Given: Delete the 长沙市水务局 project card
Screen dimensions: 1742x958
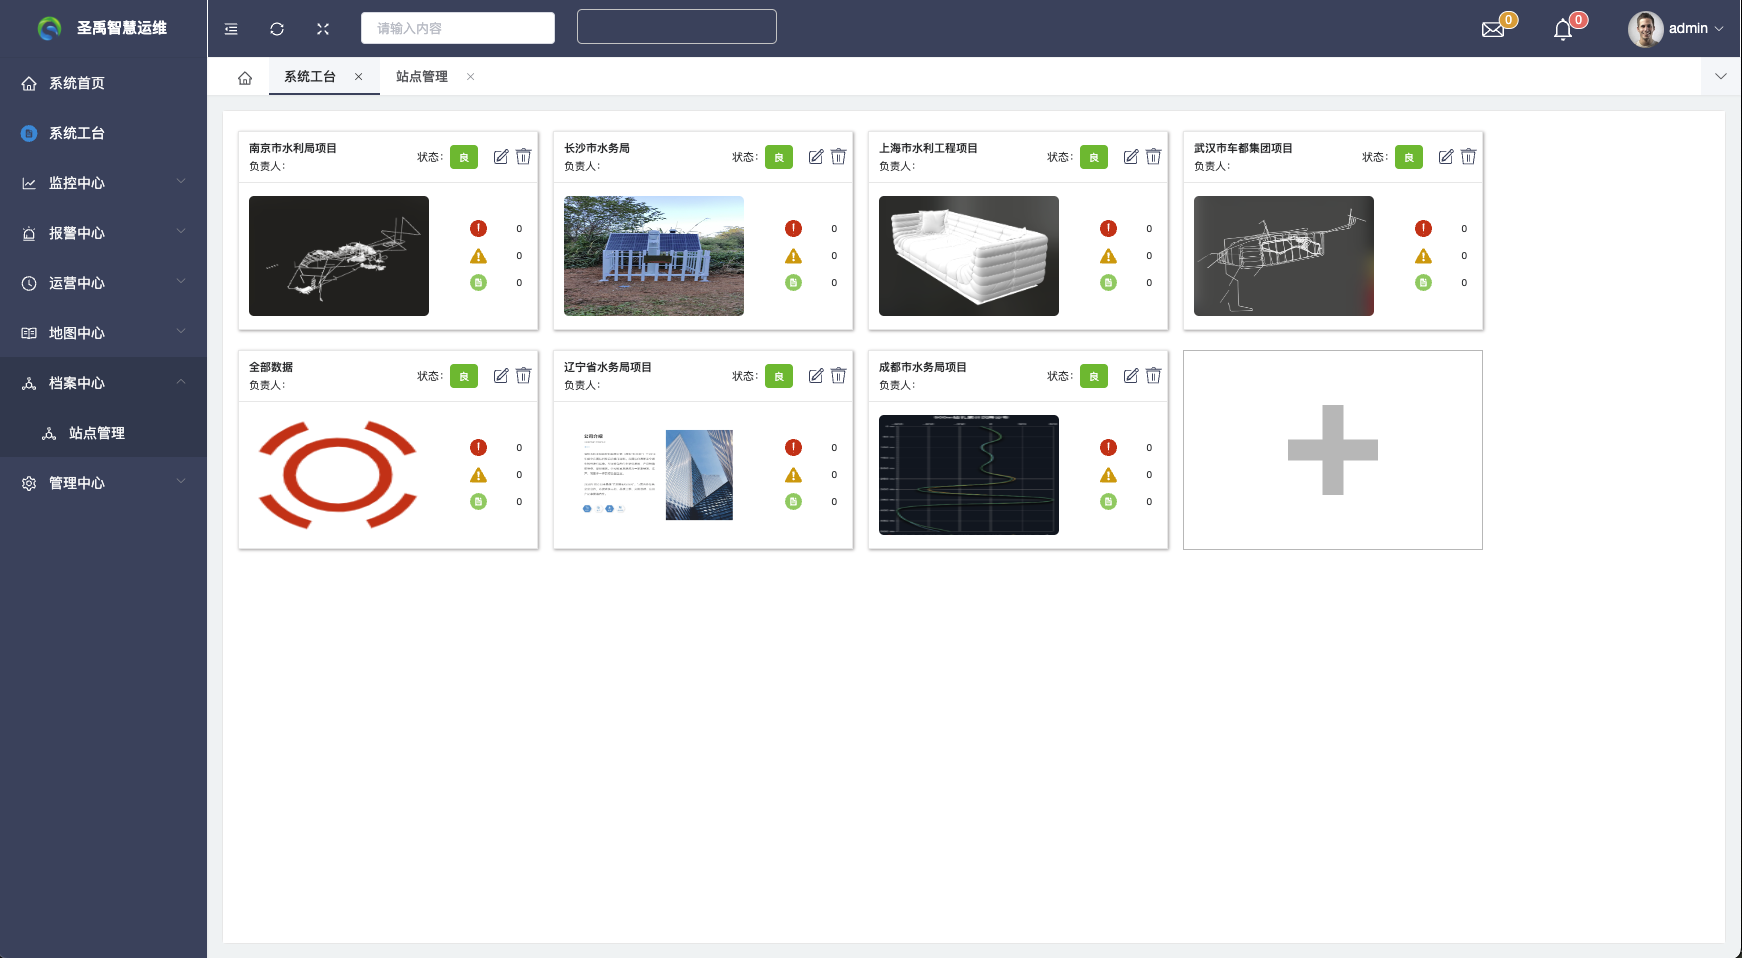Looking at the screenshot, I should coord(838,157).
